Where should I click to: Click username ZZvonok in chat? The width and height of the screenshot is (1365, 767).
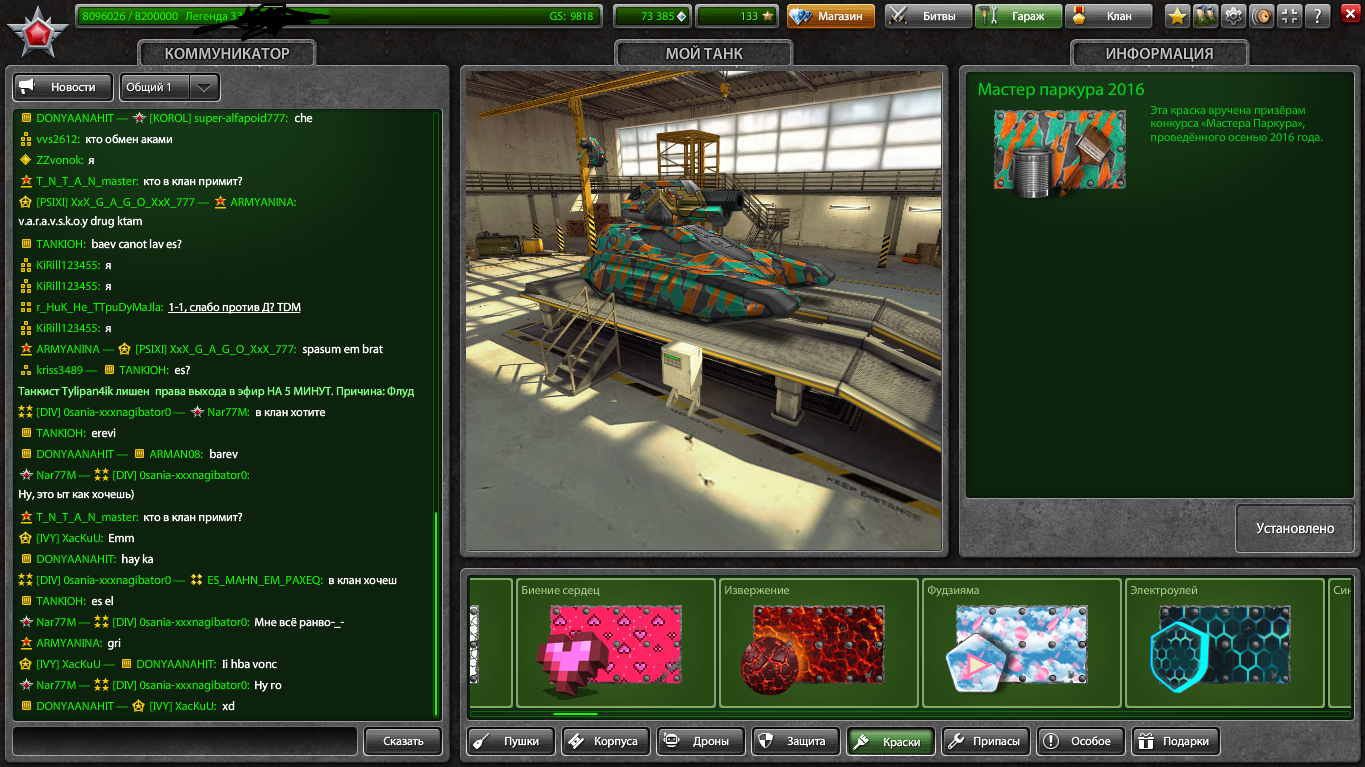(x=59, y=160)
